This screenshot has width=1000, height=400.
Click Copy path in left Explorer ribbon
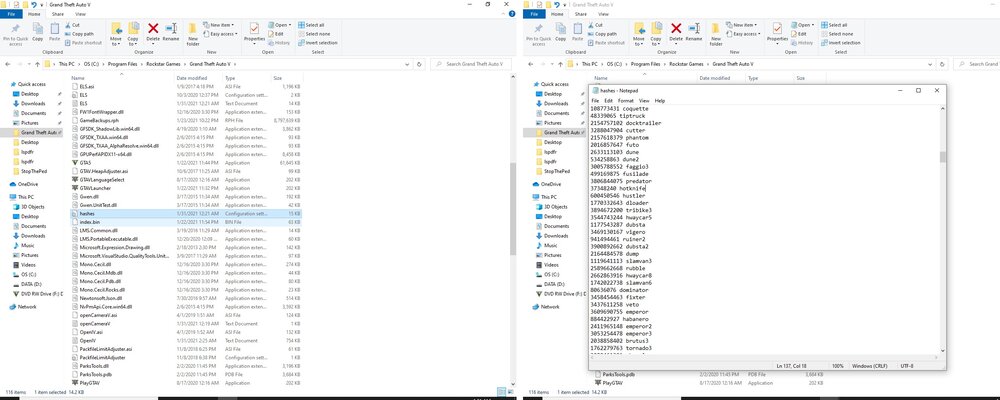point(79,34)
